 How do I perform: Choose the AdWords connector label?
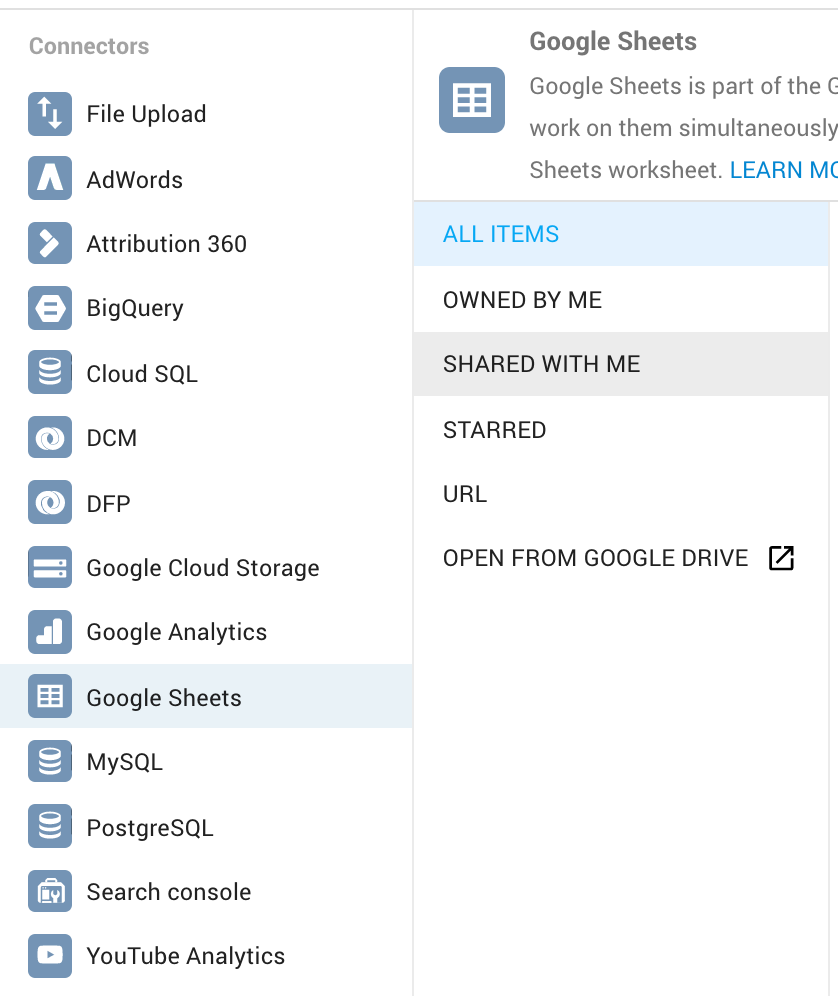135,180
